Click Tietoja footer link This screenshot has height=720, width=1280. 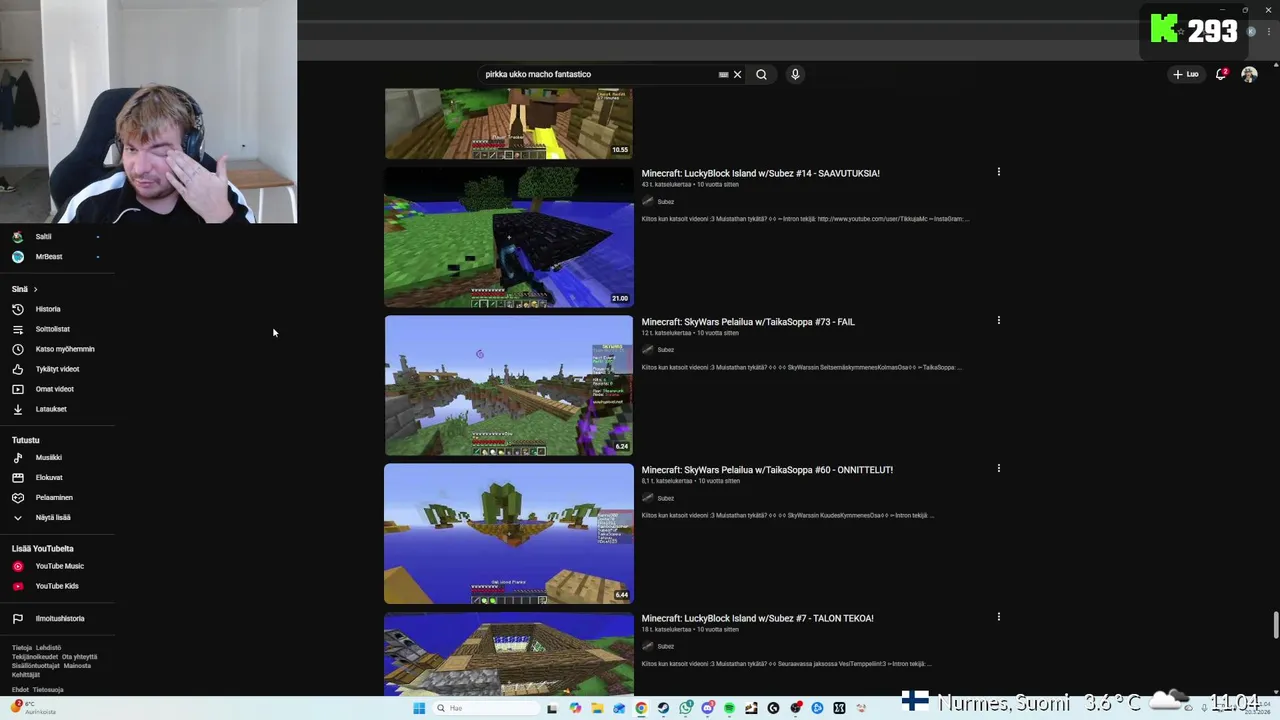click(22, 648)
